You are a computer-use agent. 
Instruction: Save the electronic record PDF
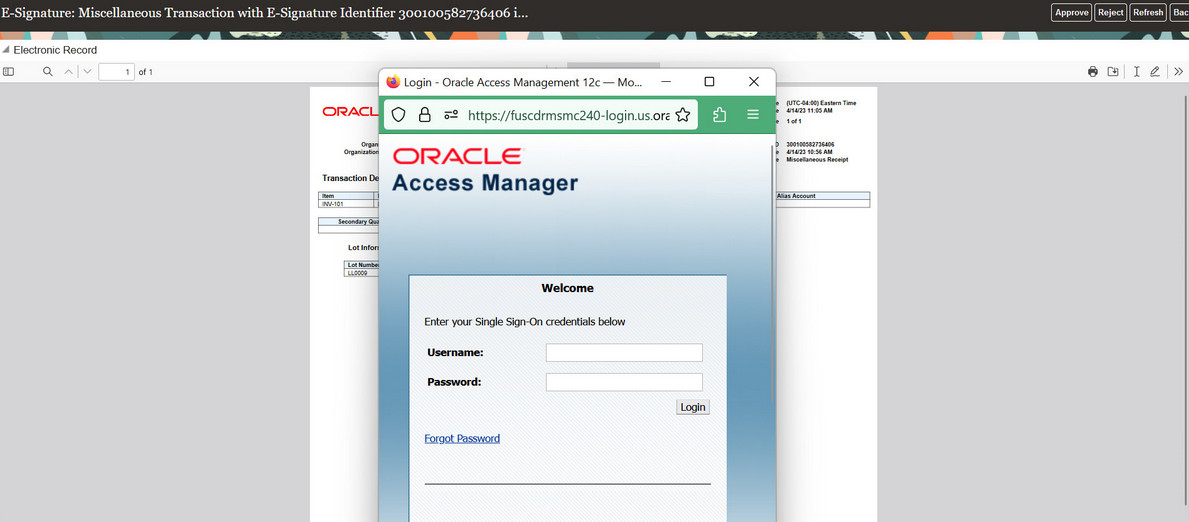coord(1113,71)
